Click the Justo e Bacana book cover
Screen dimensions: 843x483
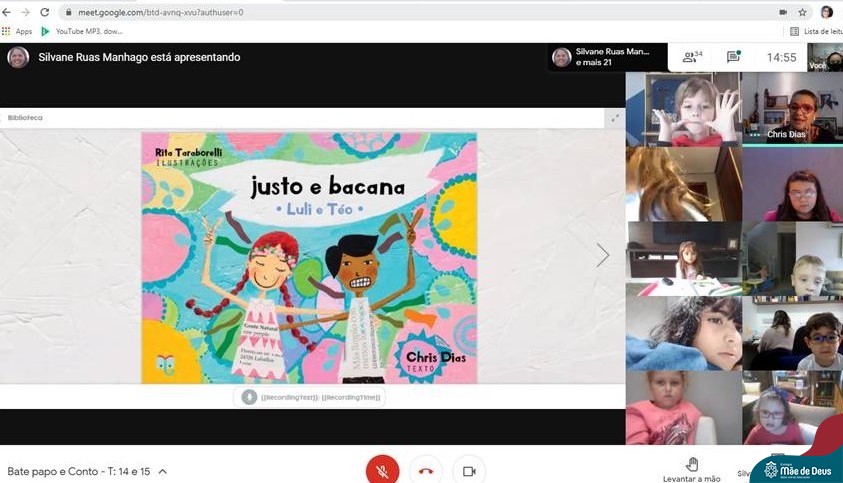coord(309,258)
